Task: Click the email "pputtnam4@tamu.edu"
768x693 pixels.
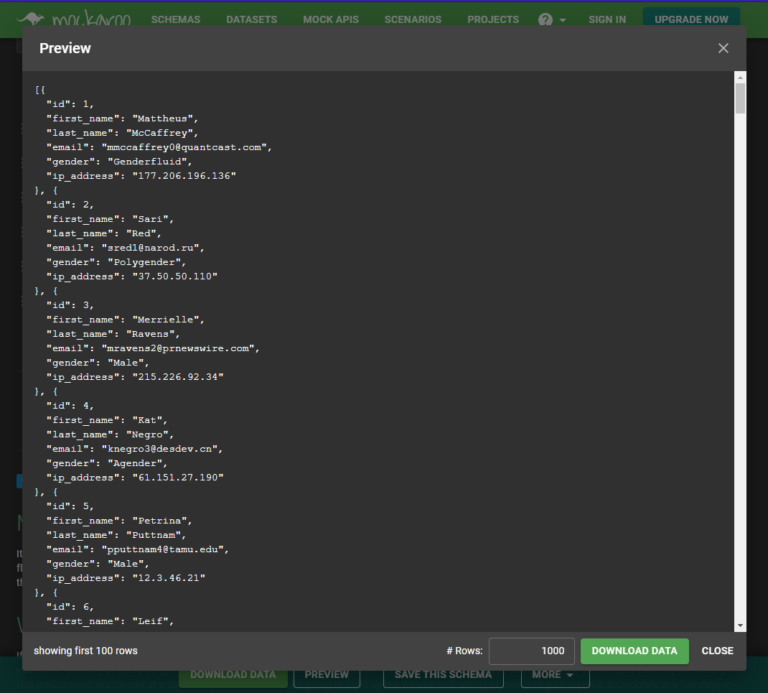Action: point(162,549)
